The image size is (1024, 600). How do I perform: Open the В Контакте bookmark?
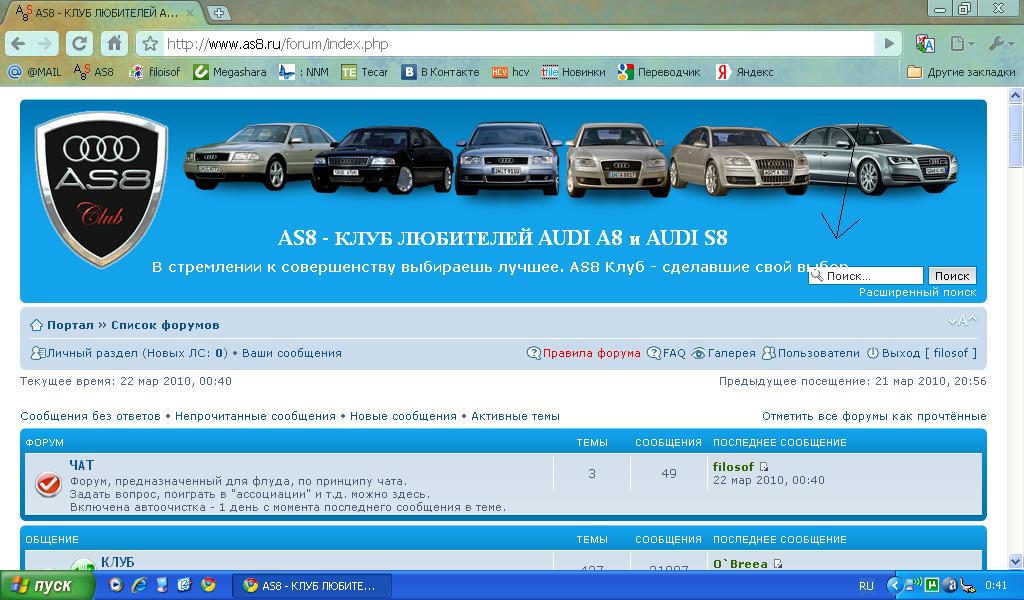pyautogui.click(x=441, y=72)
